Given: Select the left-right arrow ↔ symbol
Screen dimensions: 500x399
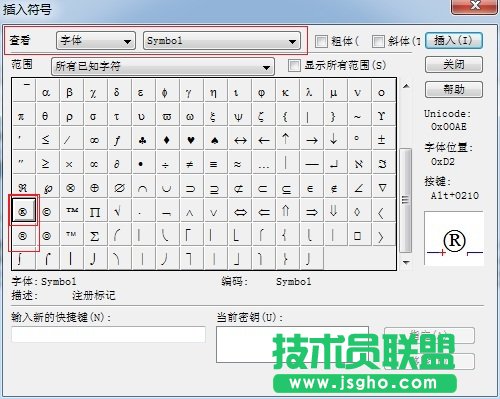Looking at the screenshot, I should (240, 139).
